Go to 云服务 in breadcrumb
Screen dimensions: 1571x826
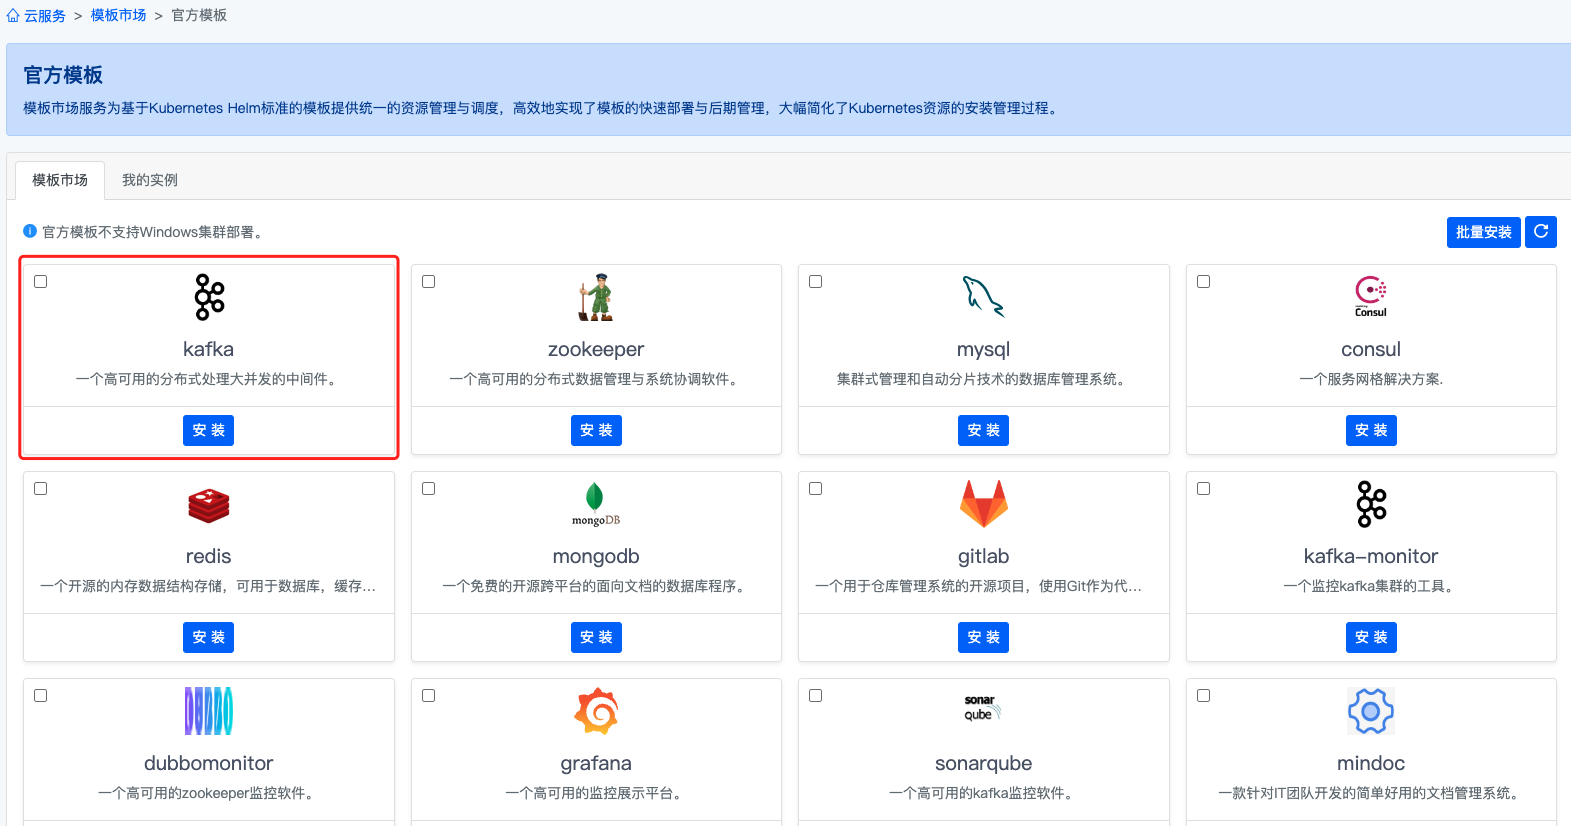coord(45,16)
